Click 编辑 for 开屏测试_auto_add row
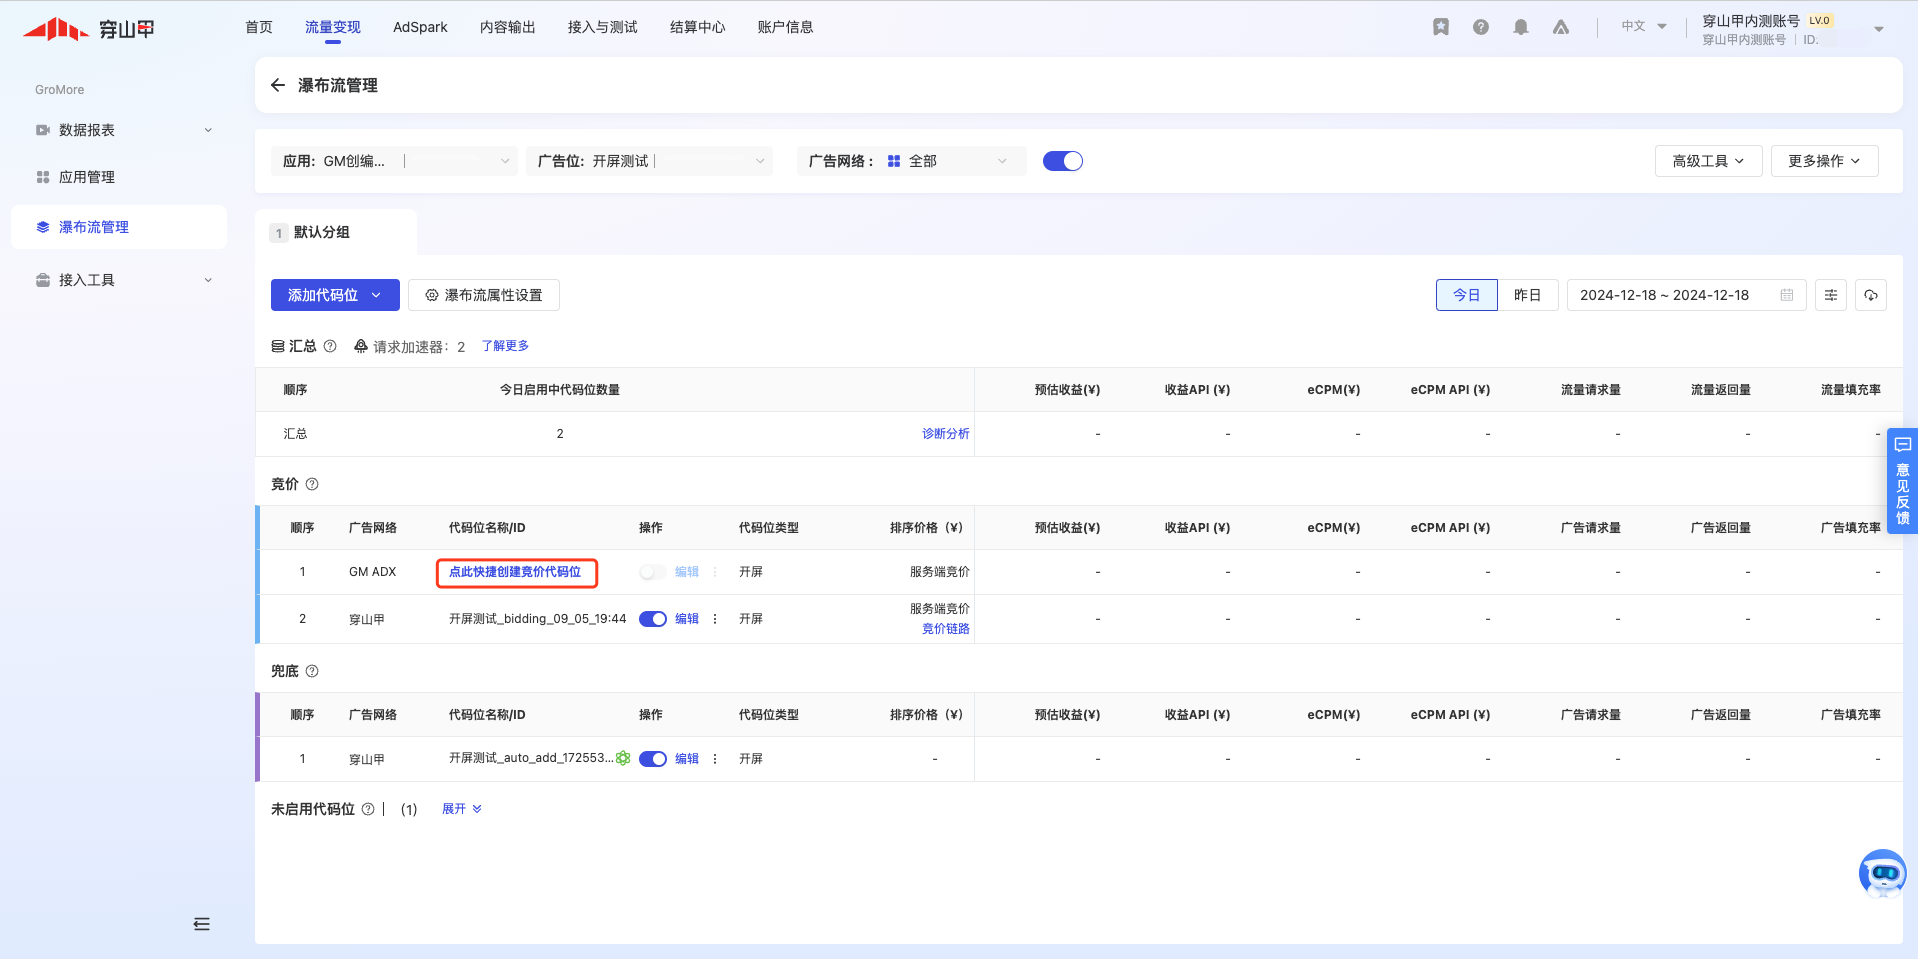The height and width of the screenshot is (959, 1918). click(x=687, y=759)
